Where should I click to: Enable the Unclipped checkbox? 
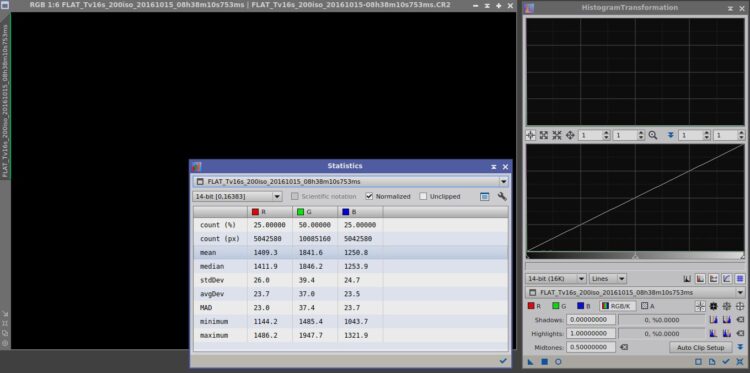pyautogui.click(x=423, y=197)
